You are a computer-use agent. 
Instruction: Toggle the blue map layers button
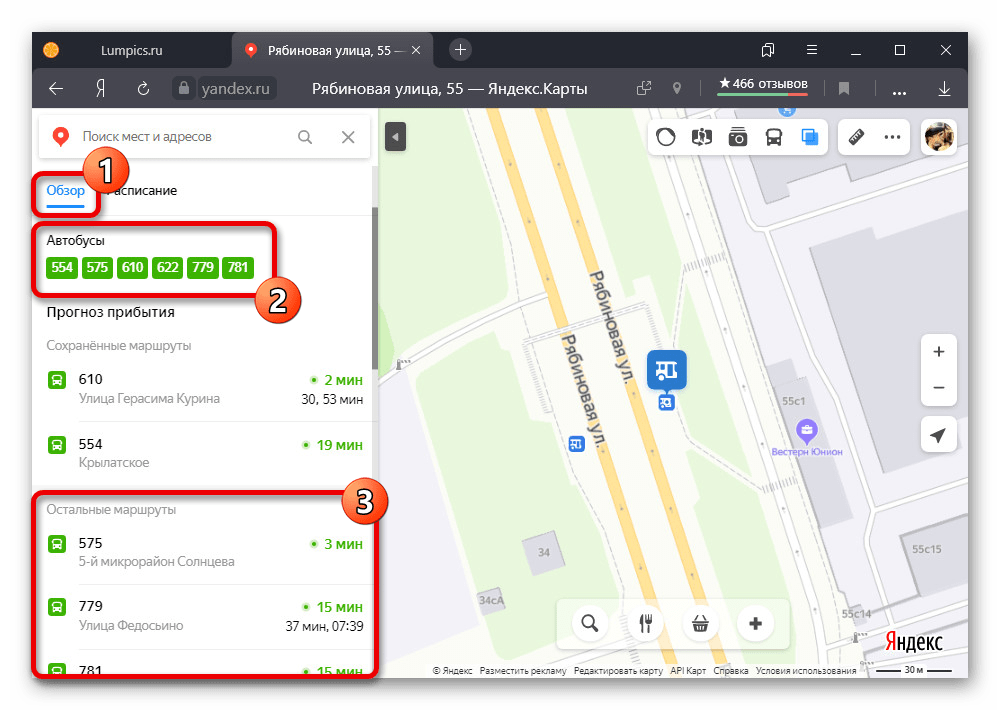(809, 137)
